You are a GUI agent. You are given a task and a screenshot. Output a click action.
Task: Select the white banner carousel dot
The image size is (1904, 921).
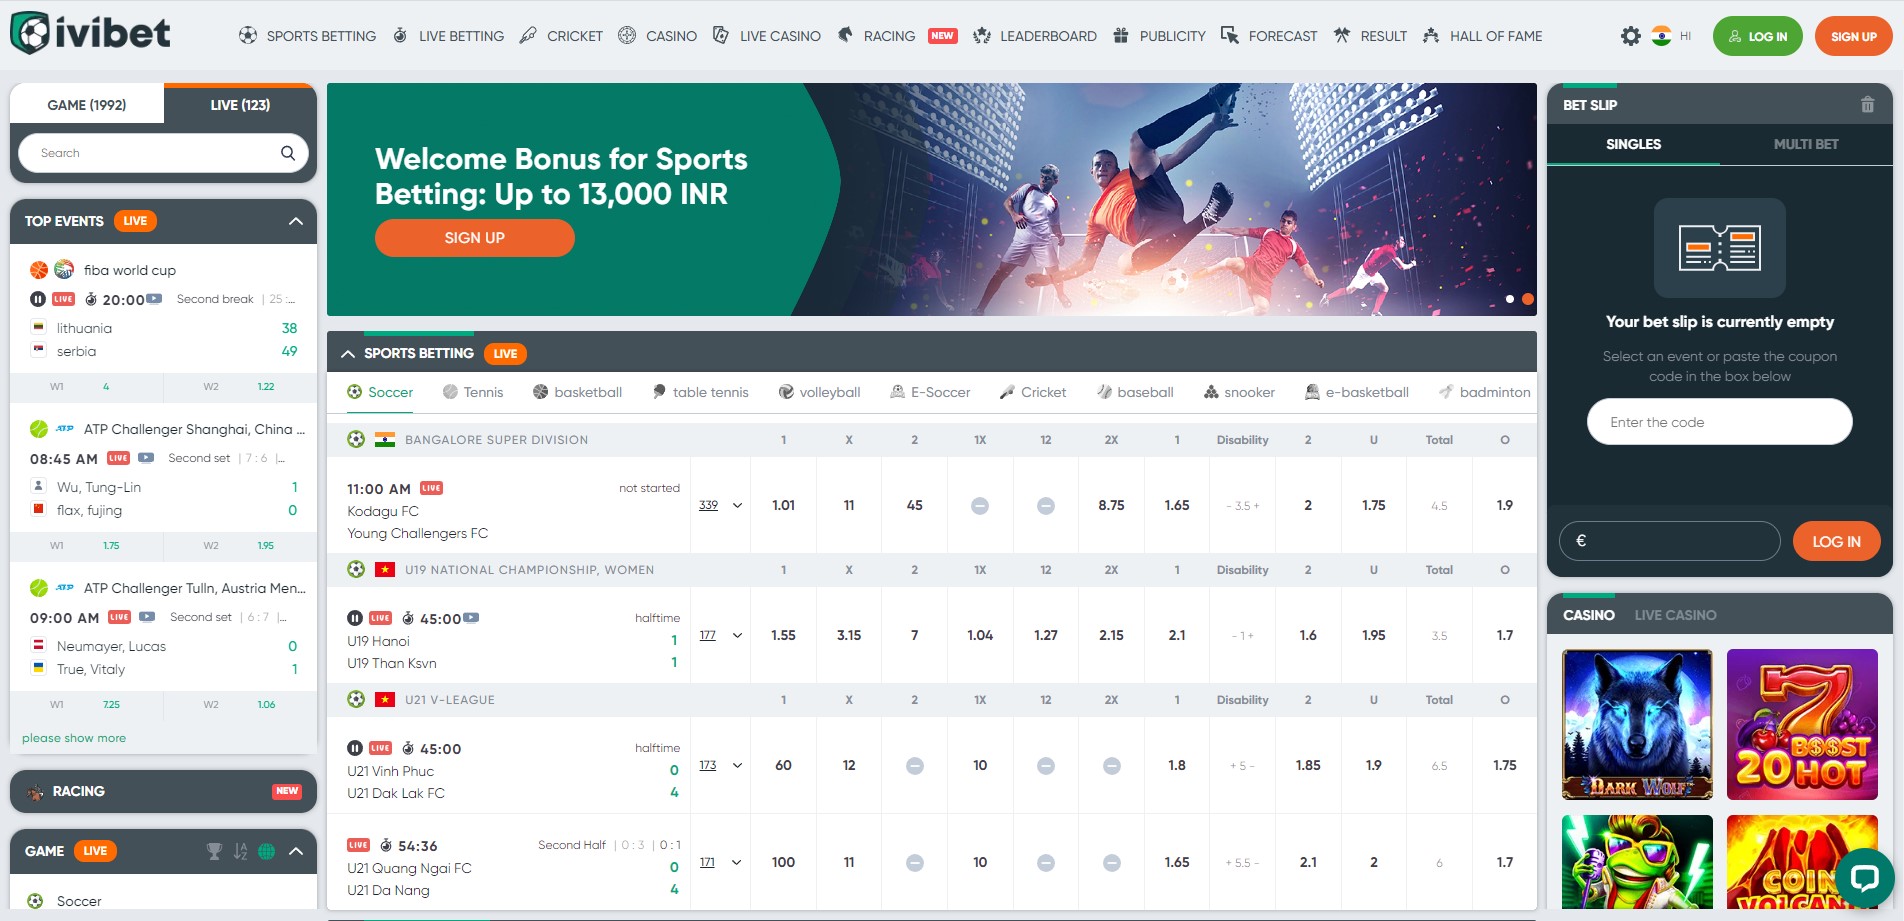(1510, 299)
